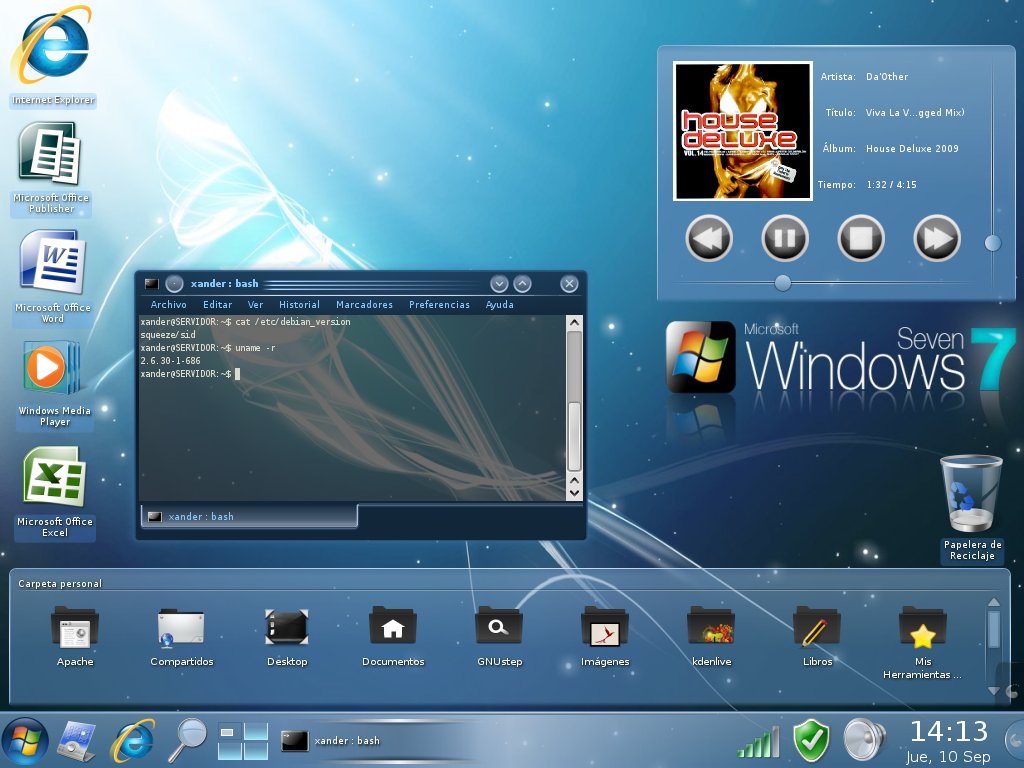This screenshot has height=768, width=1024.
Task: Click the time text 1:32 / 4:15
Action: click(891, 184)
